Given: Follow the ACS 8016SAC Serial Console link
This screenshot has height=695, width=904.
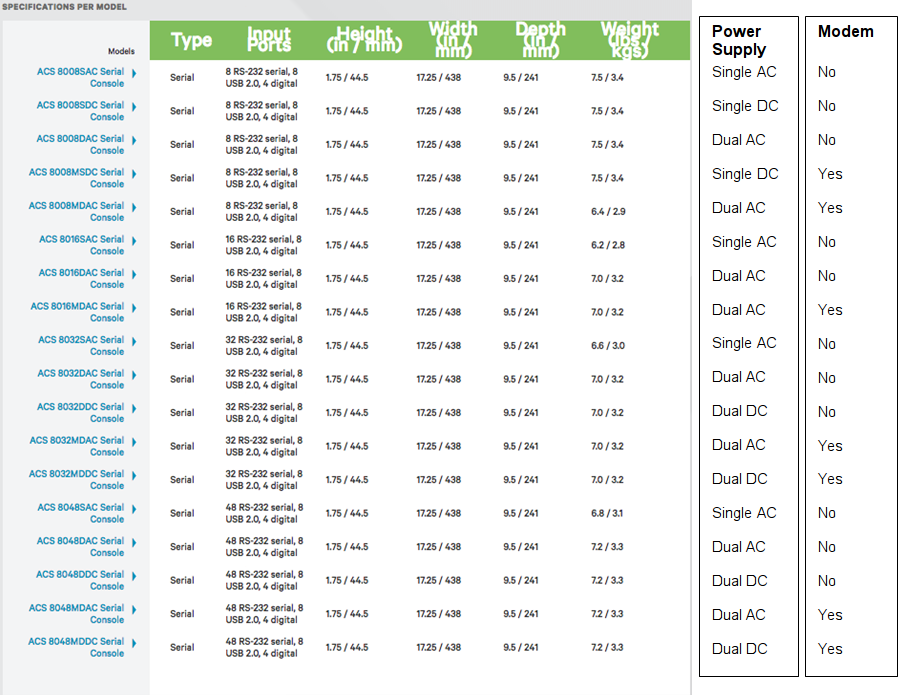Looking at the screenshot, I should (81, 245).
